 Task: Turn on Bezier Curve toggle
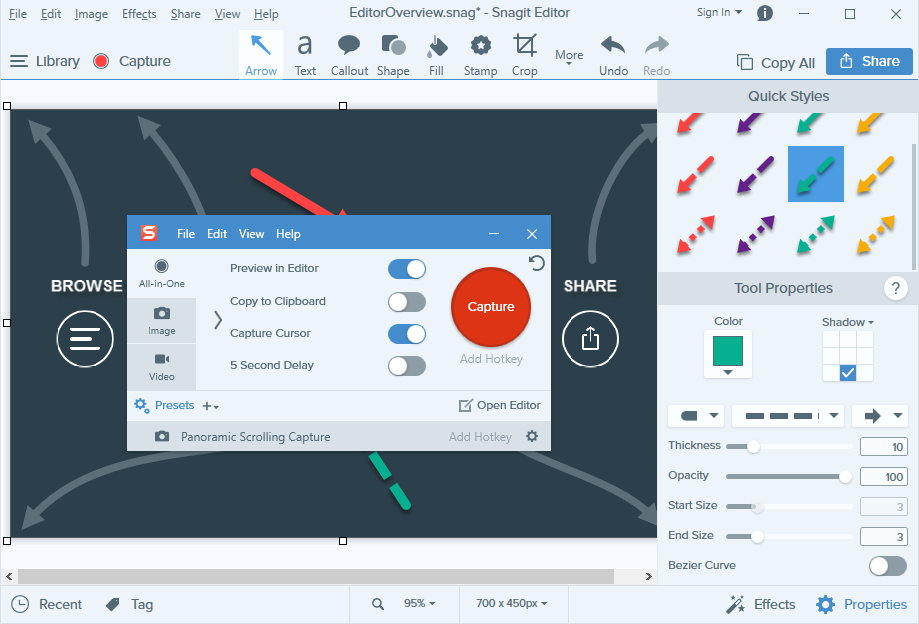click(x=888, y=565)
